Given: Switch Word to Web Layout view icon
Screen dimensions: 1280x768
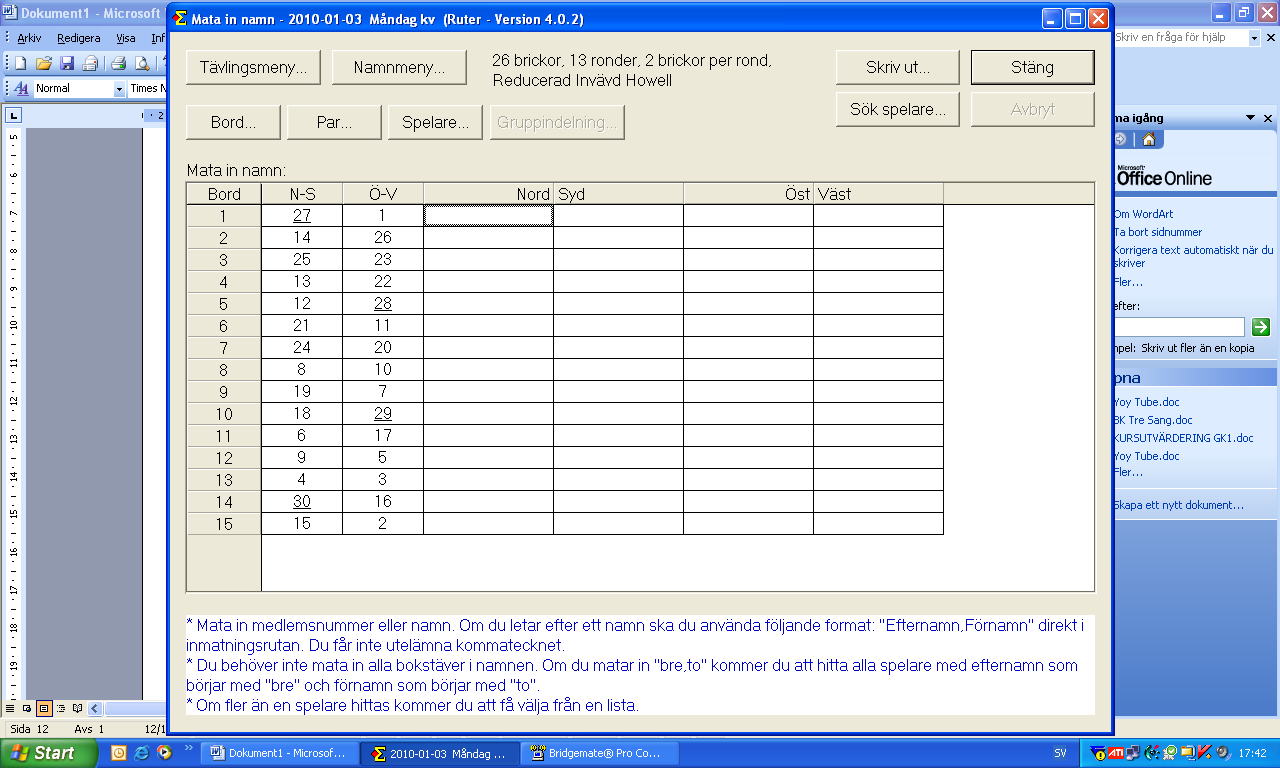Looking at the screenshot, I should coord(27,708).
